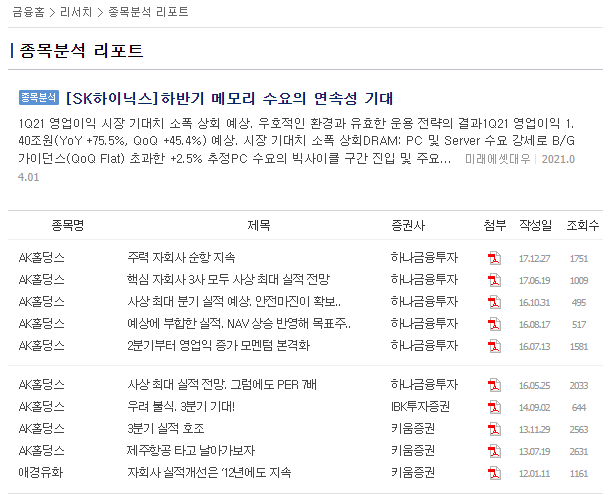Open 종목분석 리포트 breadcrumb link
This screenshot has width=611, height=500.
(x=148, y=12)
